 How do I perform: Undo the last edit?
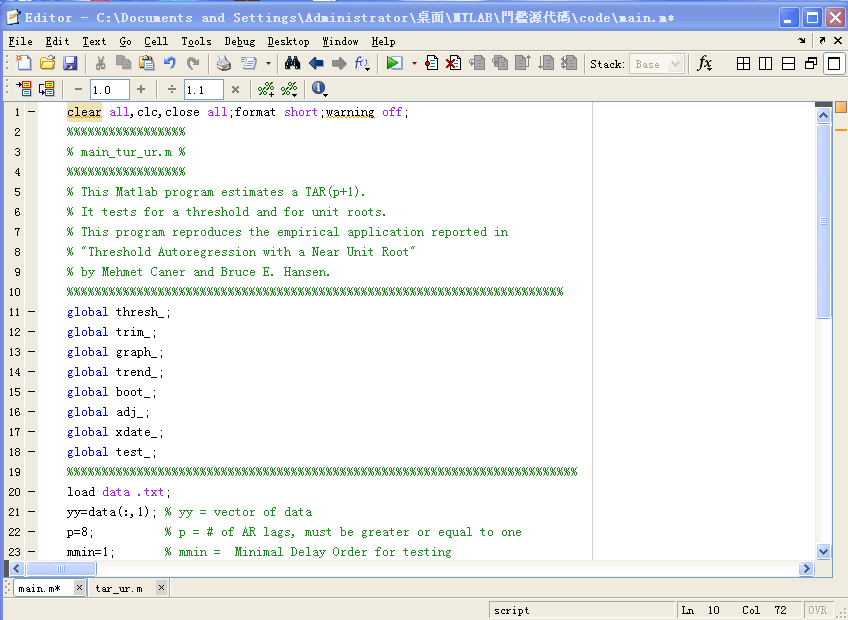click(170, 63)
